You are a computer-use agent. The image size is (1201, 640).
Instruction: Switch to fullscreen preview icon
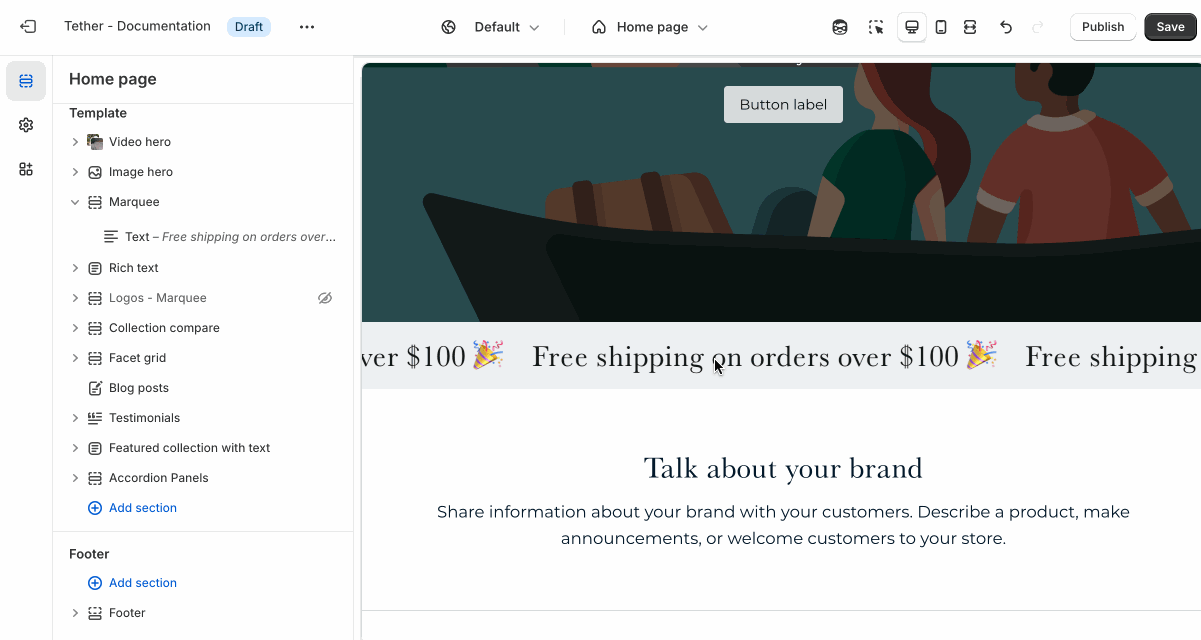[970, 27]
